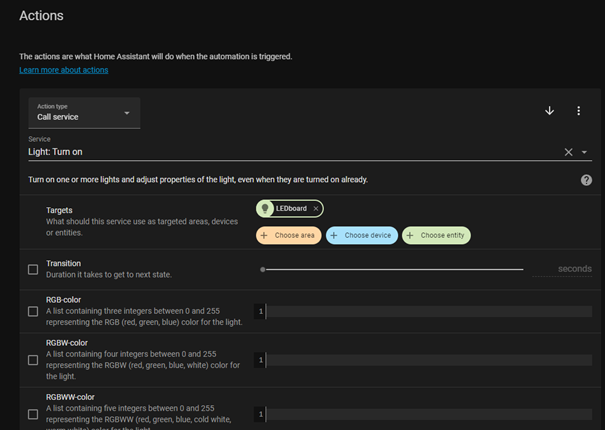Show service help question mark icon
Viewport: 605px width, 430px height.
click(586, 180)
